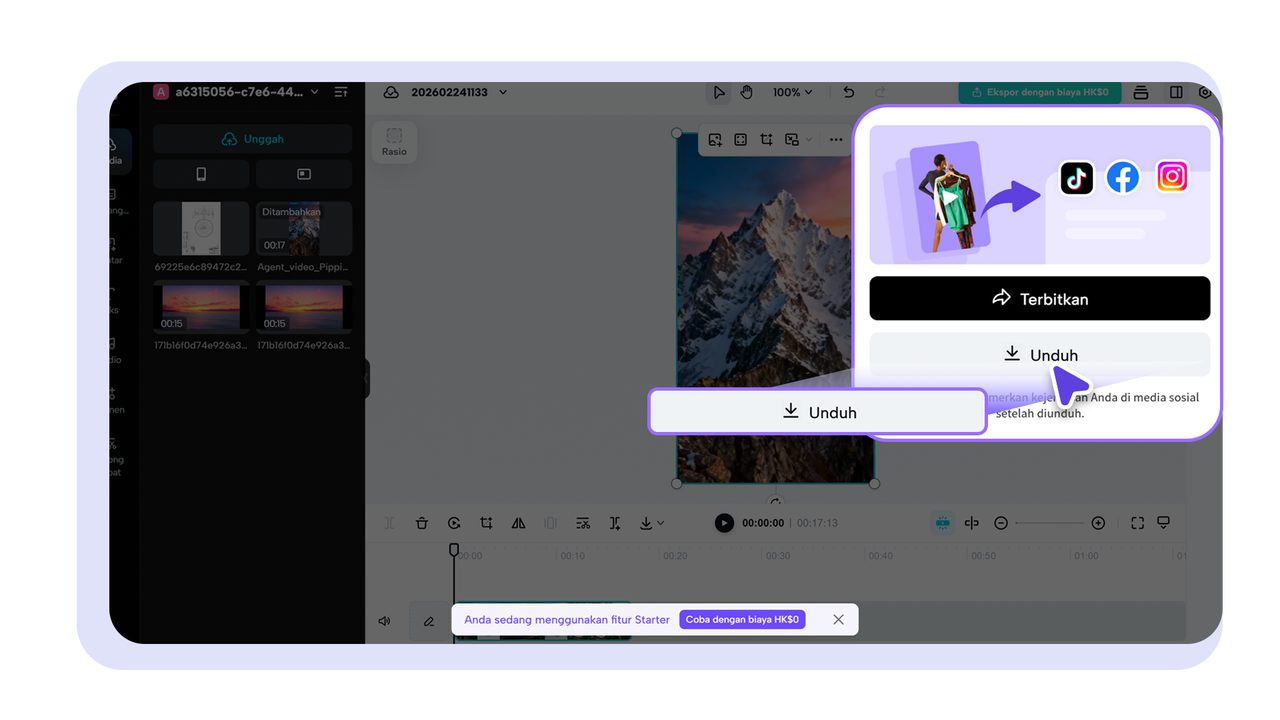Select the crop icon in canvas toolbar
This screenshot has height=720, width=1280.
[x=766, y=140]
